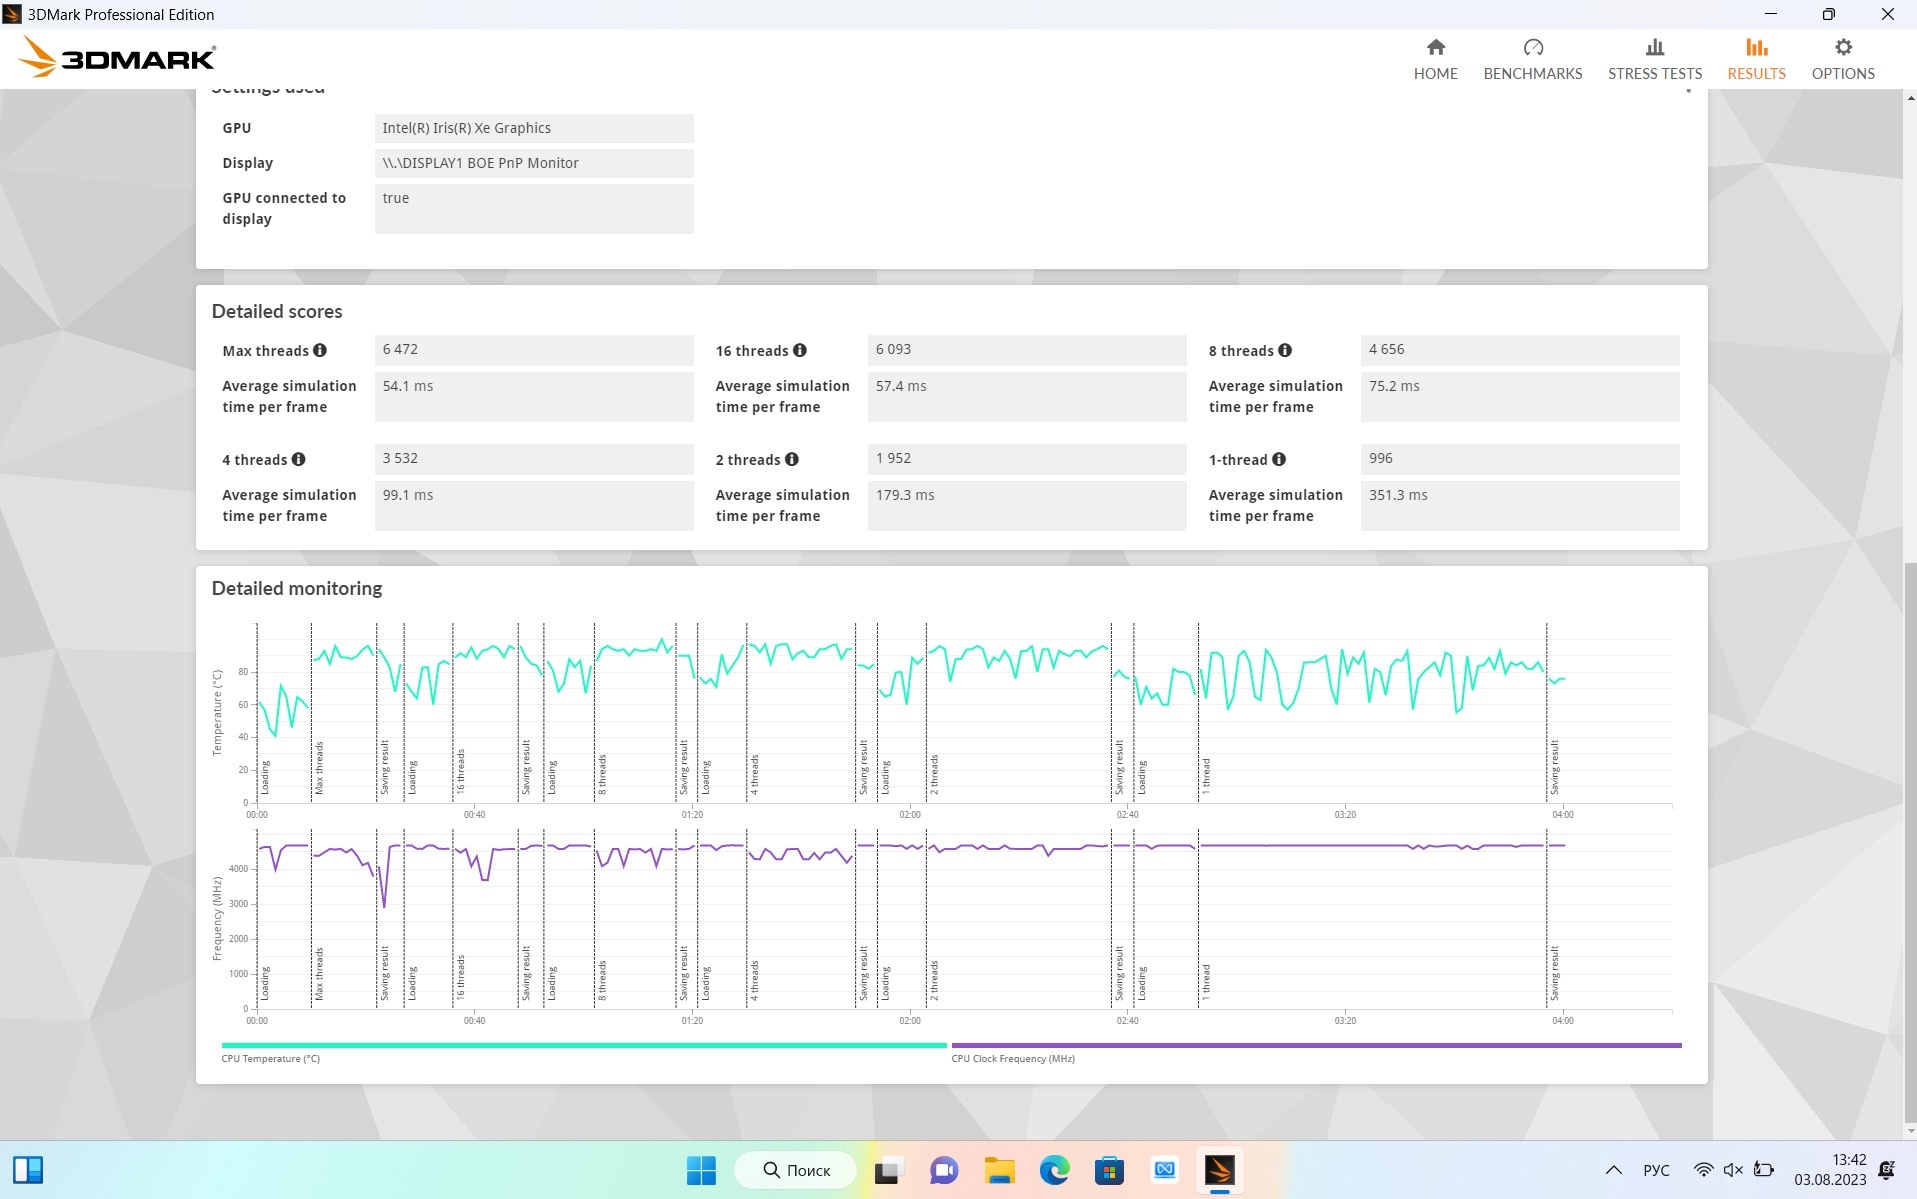Screen dimensions: 1917x1199
Task: Click the info icon next to 1-thread
Action: pos(1279,459)
